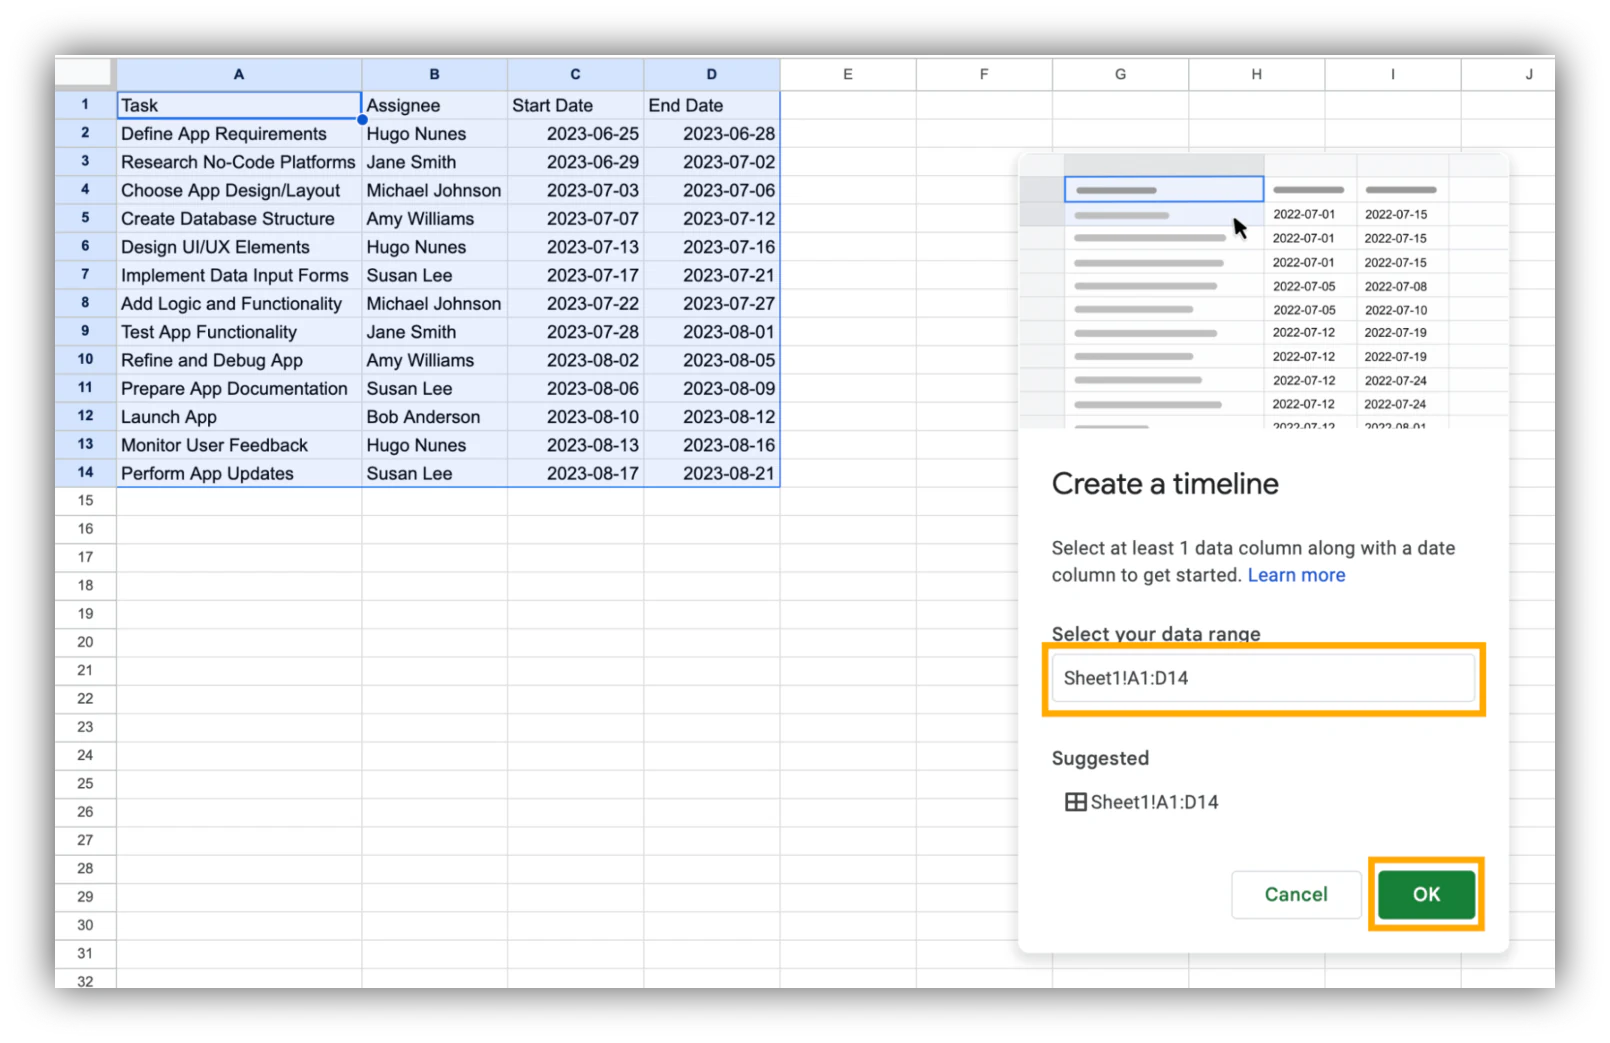Select column C header
Image resolution: width=1610 pixels, height=1043 pixels.
pos(576,74)
